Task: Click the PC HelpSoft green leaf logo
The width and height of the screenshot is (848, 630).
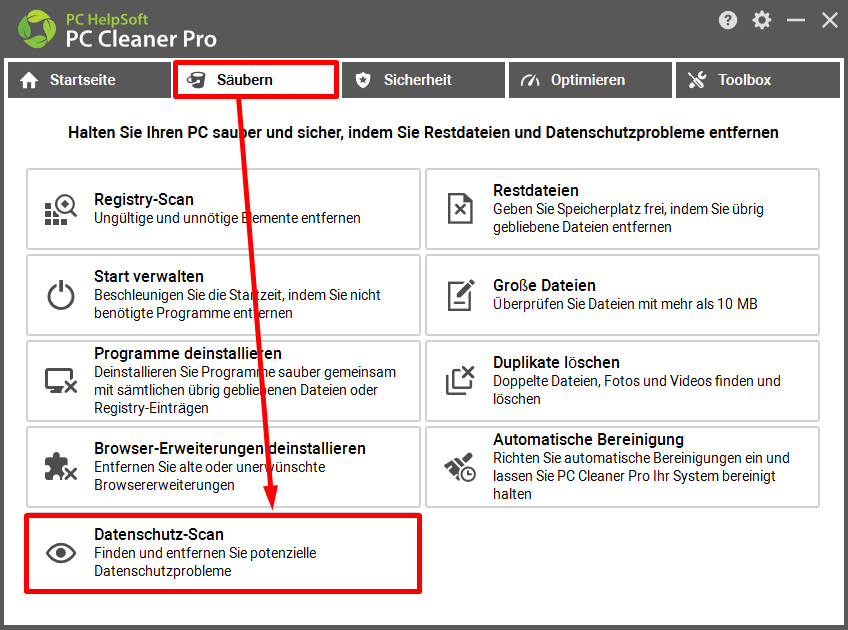Action: tap(37, 29)
